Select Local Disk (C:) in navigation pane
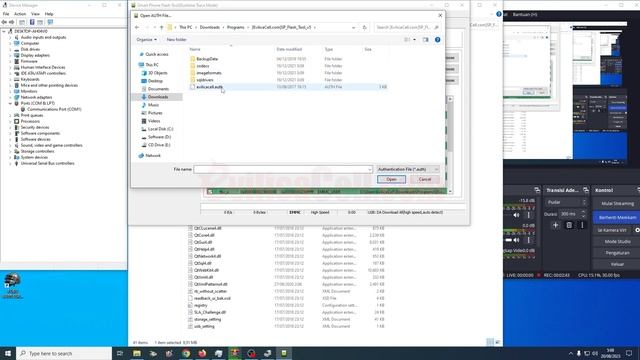The width and height of the screenshot is (640, 360). tap(160, 129)
